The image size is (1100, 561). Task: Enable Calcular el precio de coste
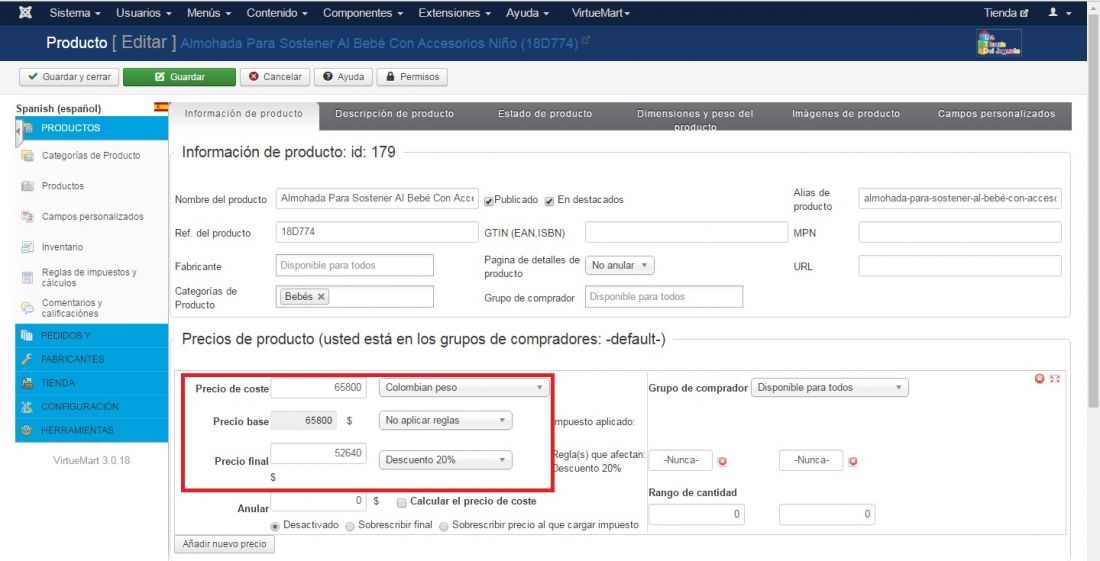pyautogui.click(x=401, y=502)
